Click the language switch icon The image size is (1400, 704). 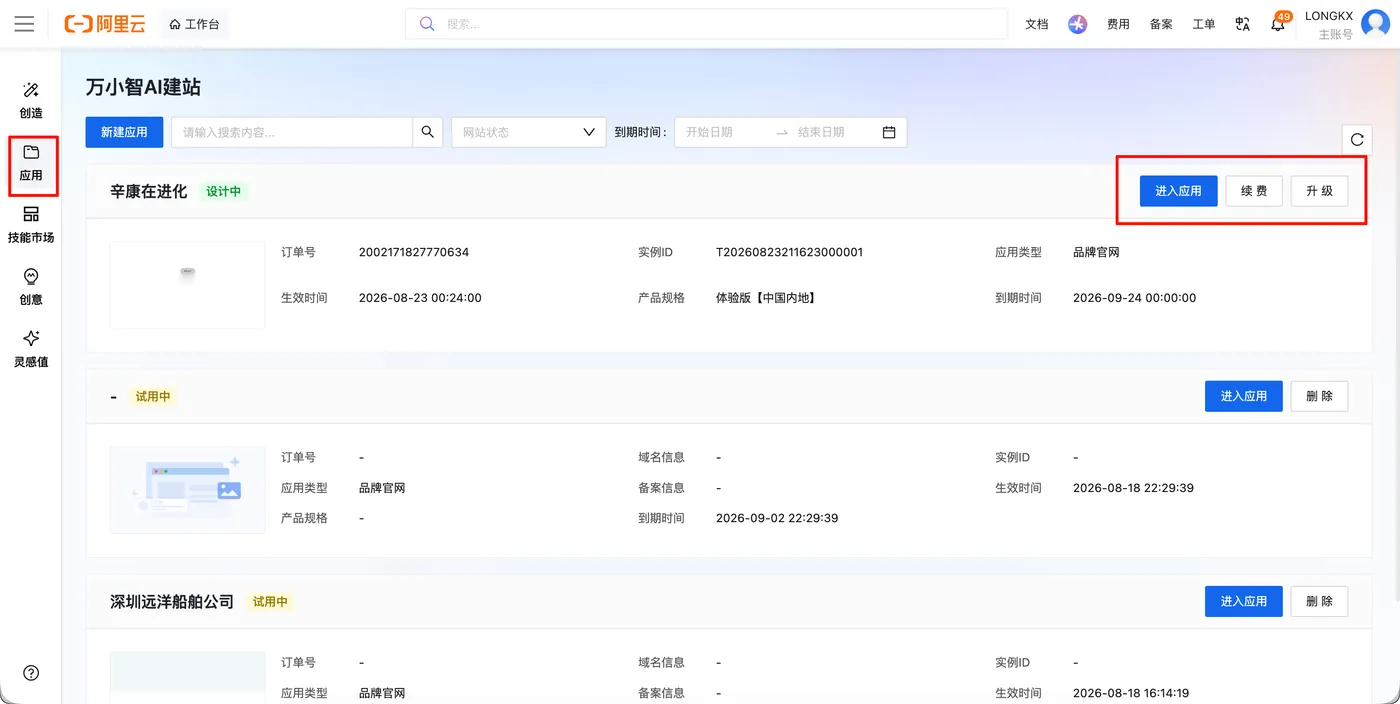tap(1243, 24)
